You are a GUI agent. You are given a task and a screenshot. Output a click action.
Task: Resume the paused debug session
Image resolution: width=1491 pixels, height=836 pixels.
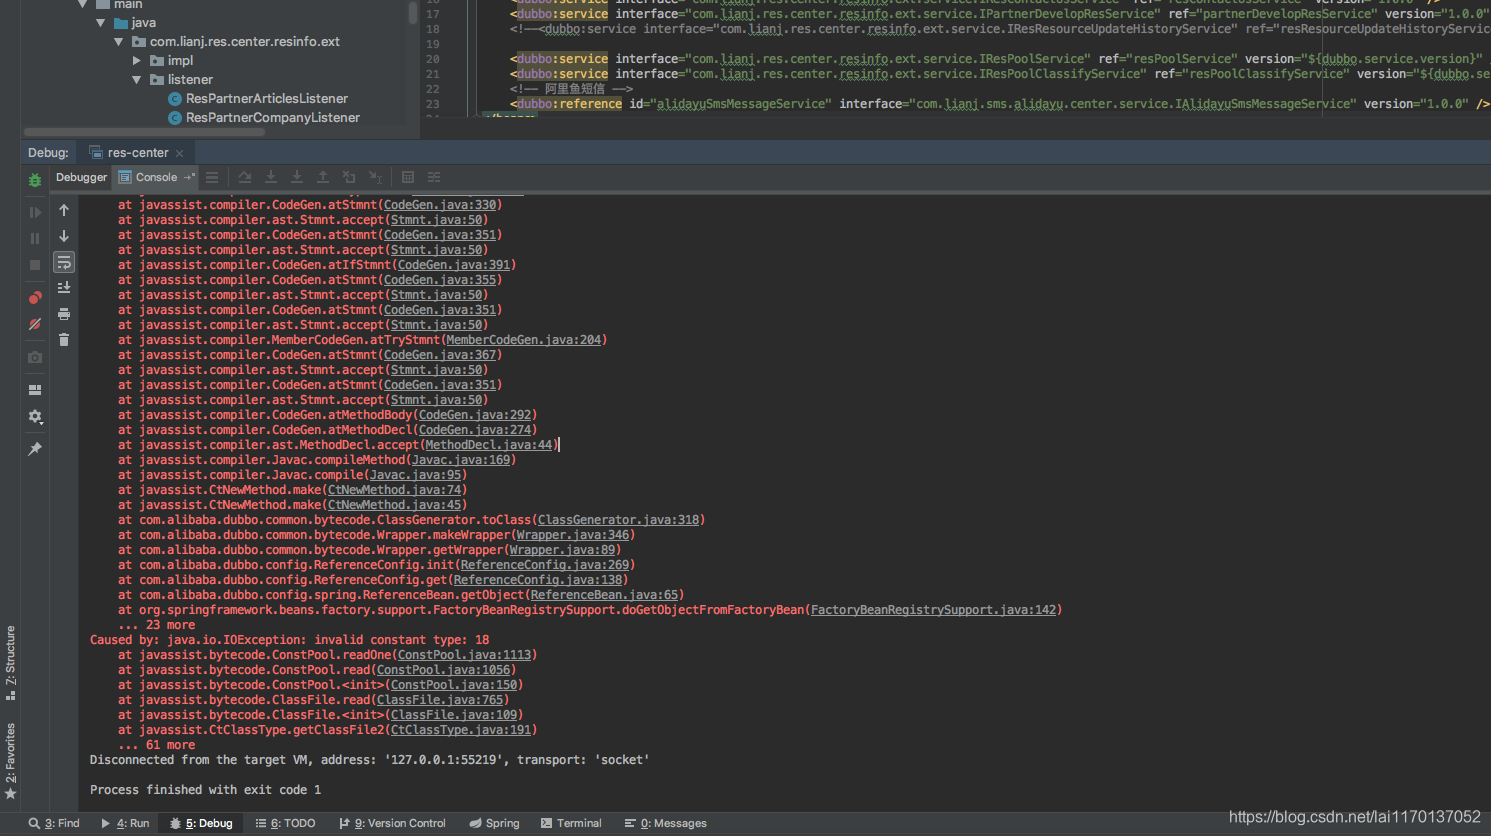tap(35, 211)
